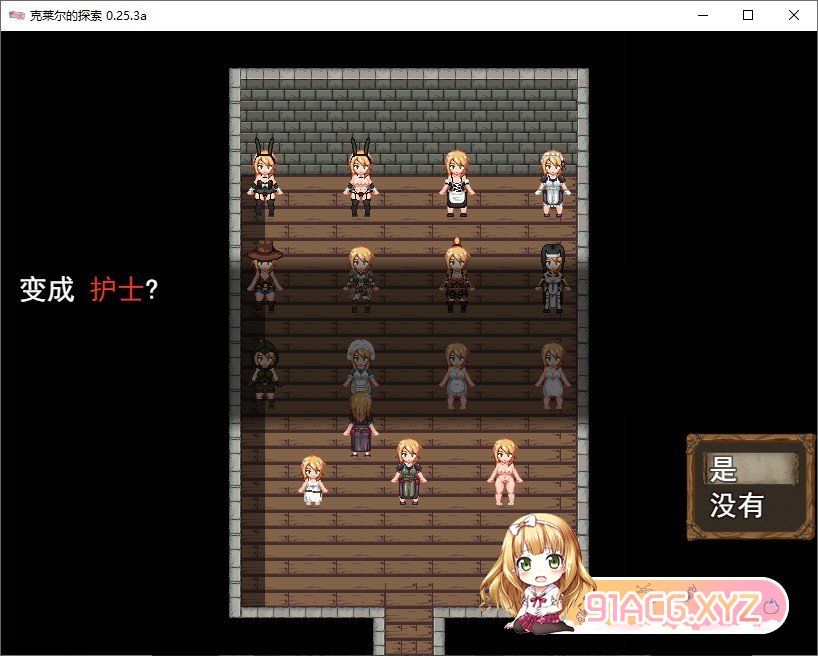Click the armored knight costume character
This screenshot has width=818, height=656.
pyautogui.click(x=360, y=277)
